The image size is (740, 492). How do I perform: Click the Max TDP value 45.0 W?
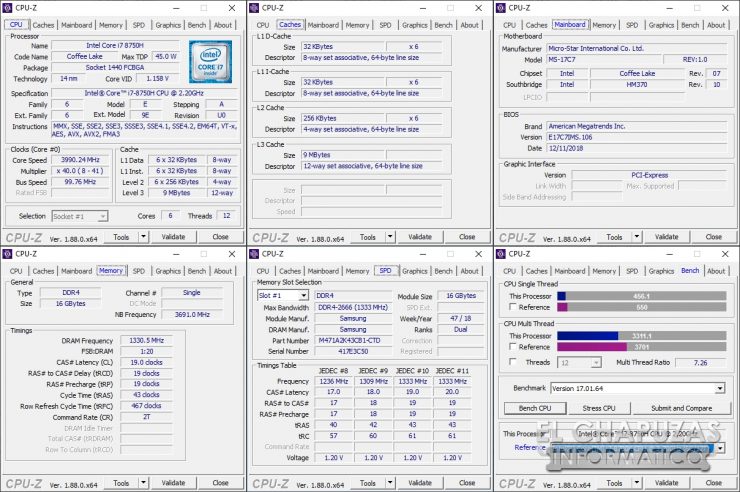pos(166,56)
